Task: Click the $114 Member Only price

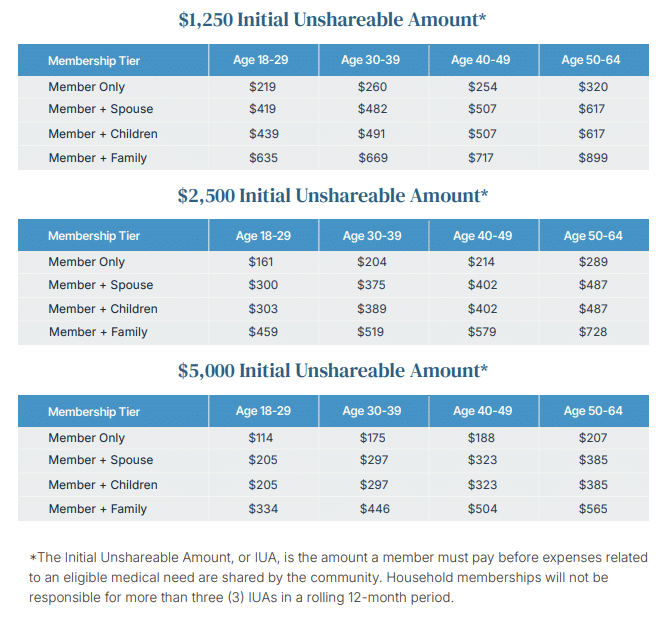Action: click(263, 438)
